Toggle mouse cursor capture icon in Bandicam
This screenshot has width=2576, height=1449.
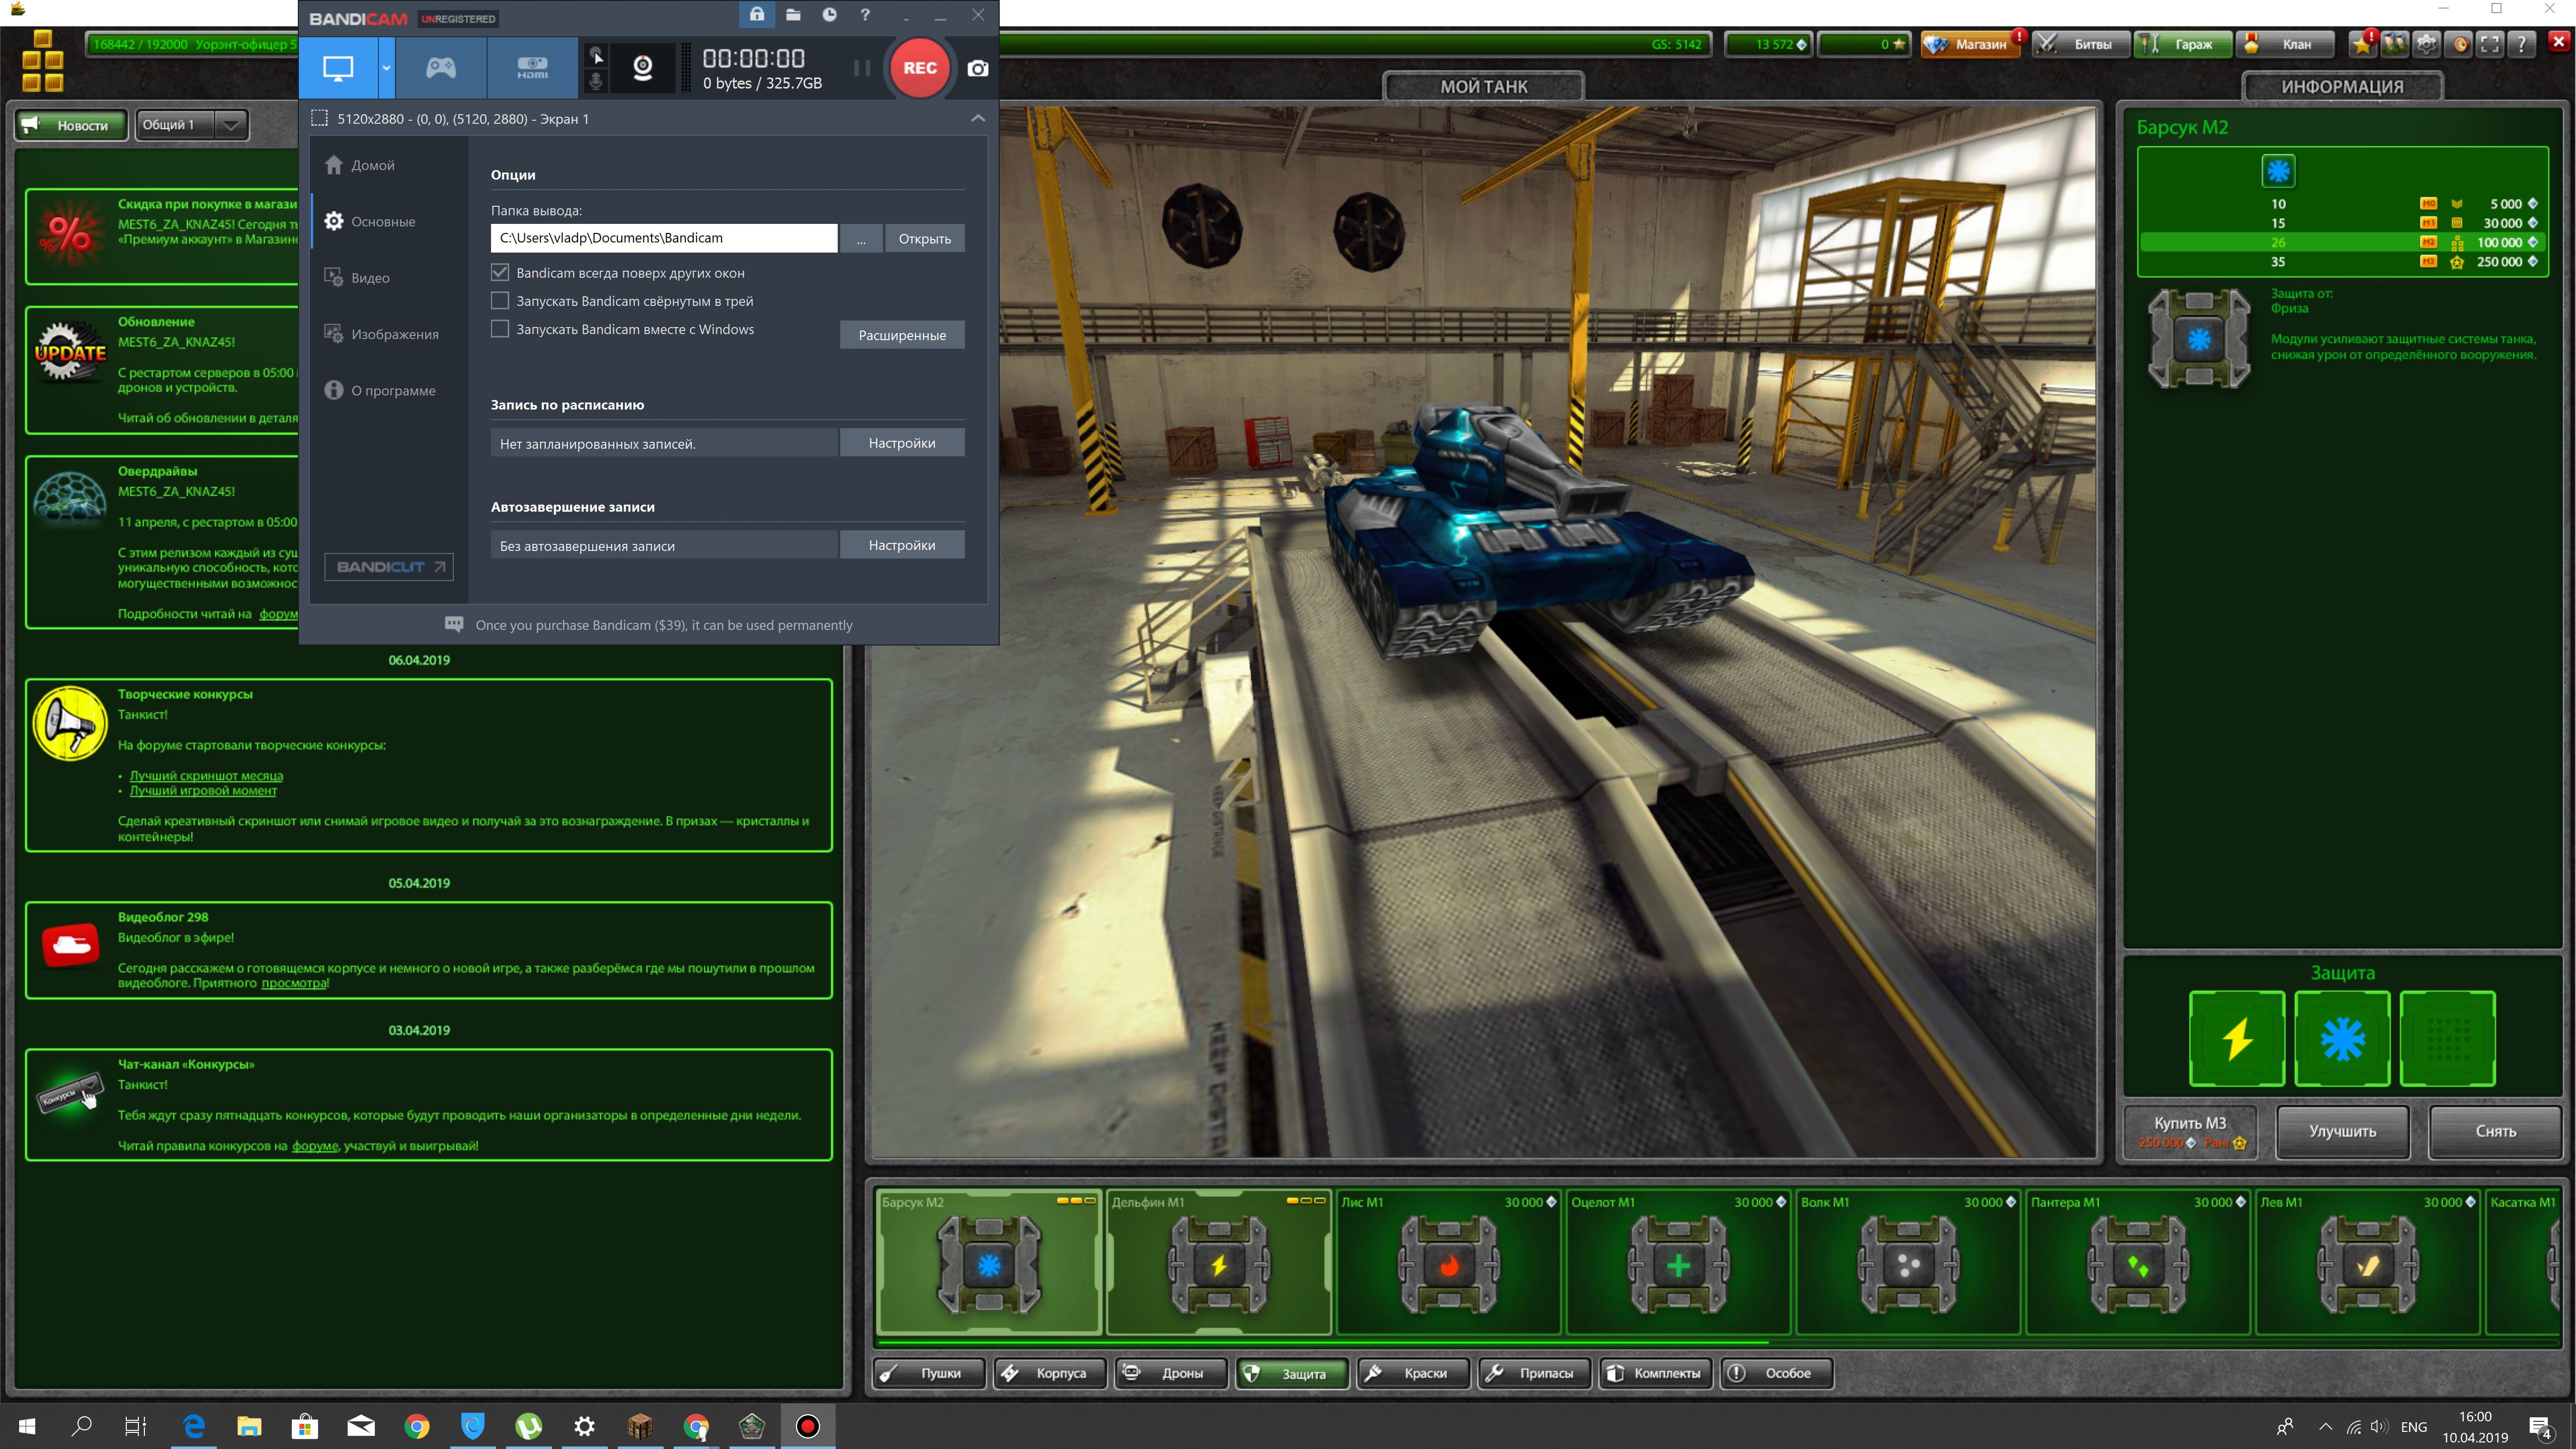click(596, 56)
